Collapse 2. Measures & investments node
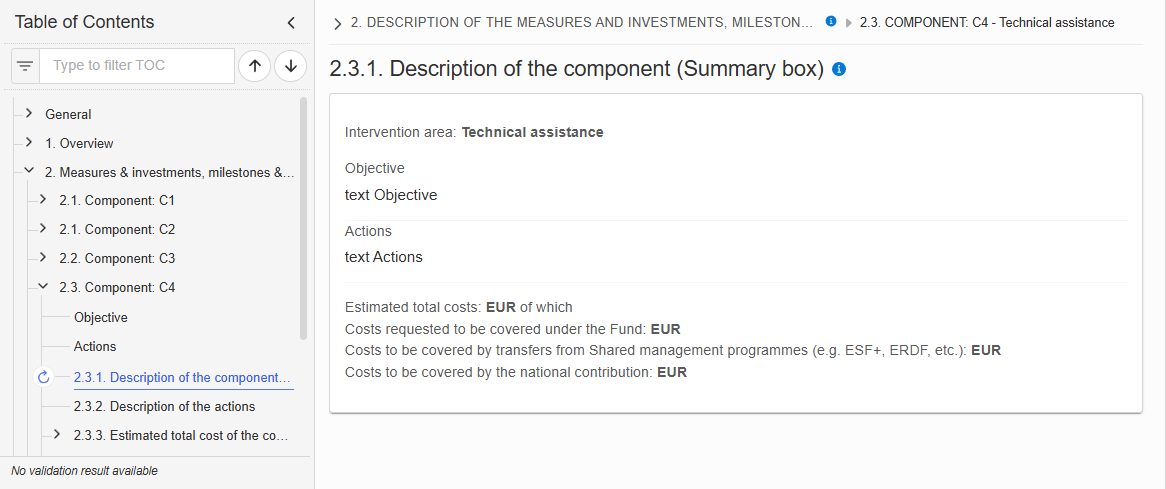The image size is (1166, 489). [x=29, y=172]
